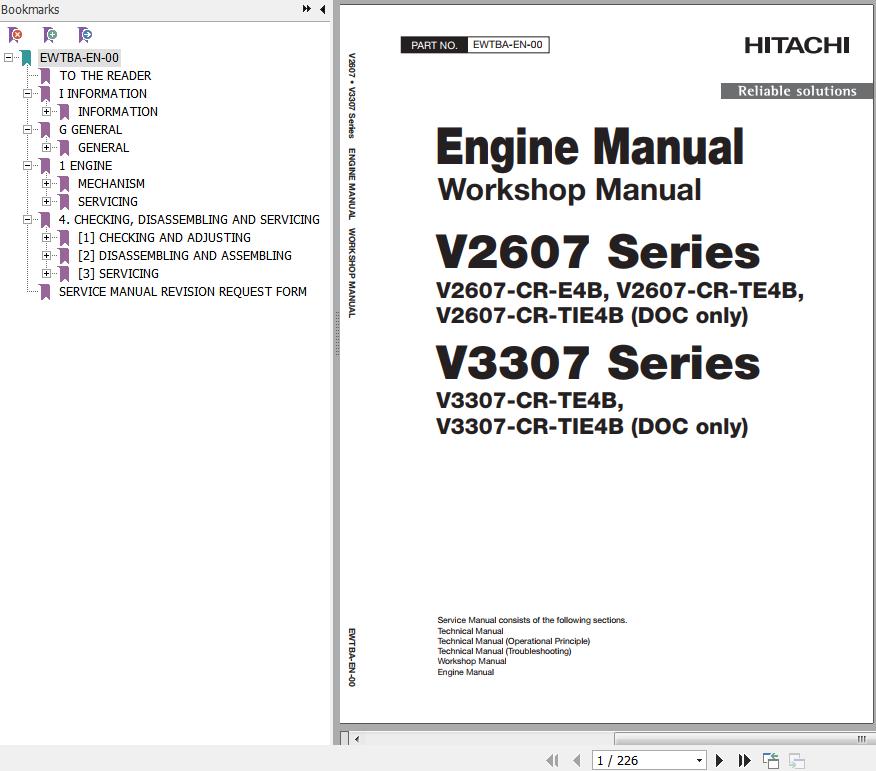The image size is (876, 771).
Task: Click the Technical Manual (Troubleshooting) line
Action: [x=504, y=651]
